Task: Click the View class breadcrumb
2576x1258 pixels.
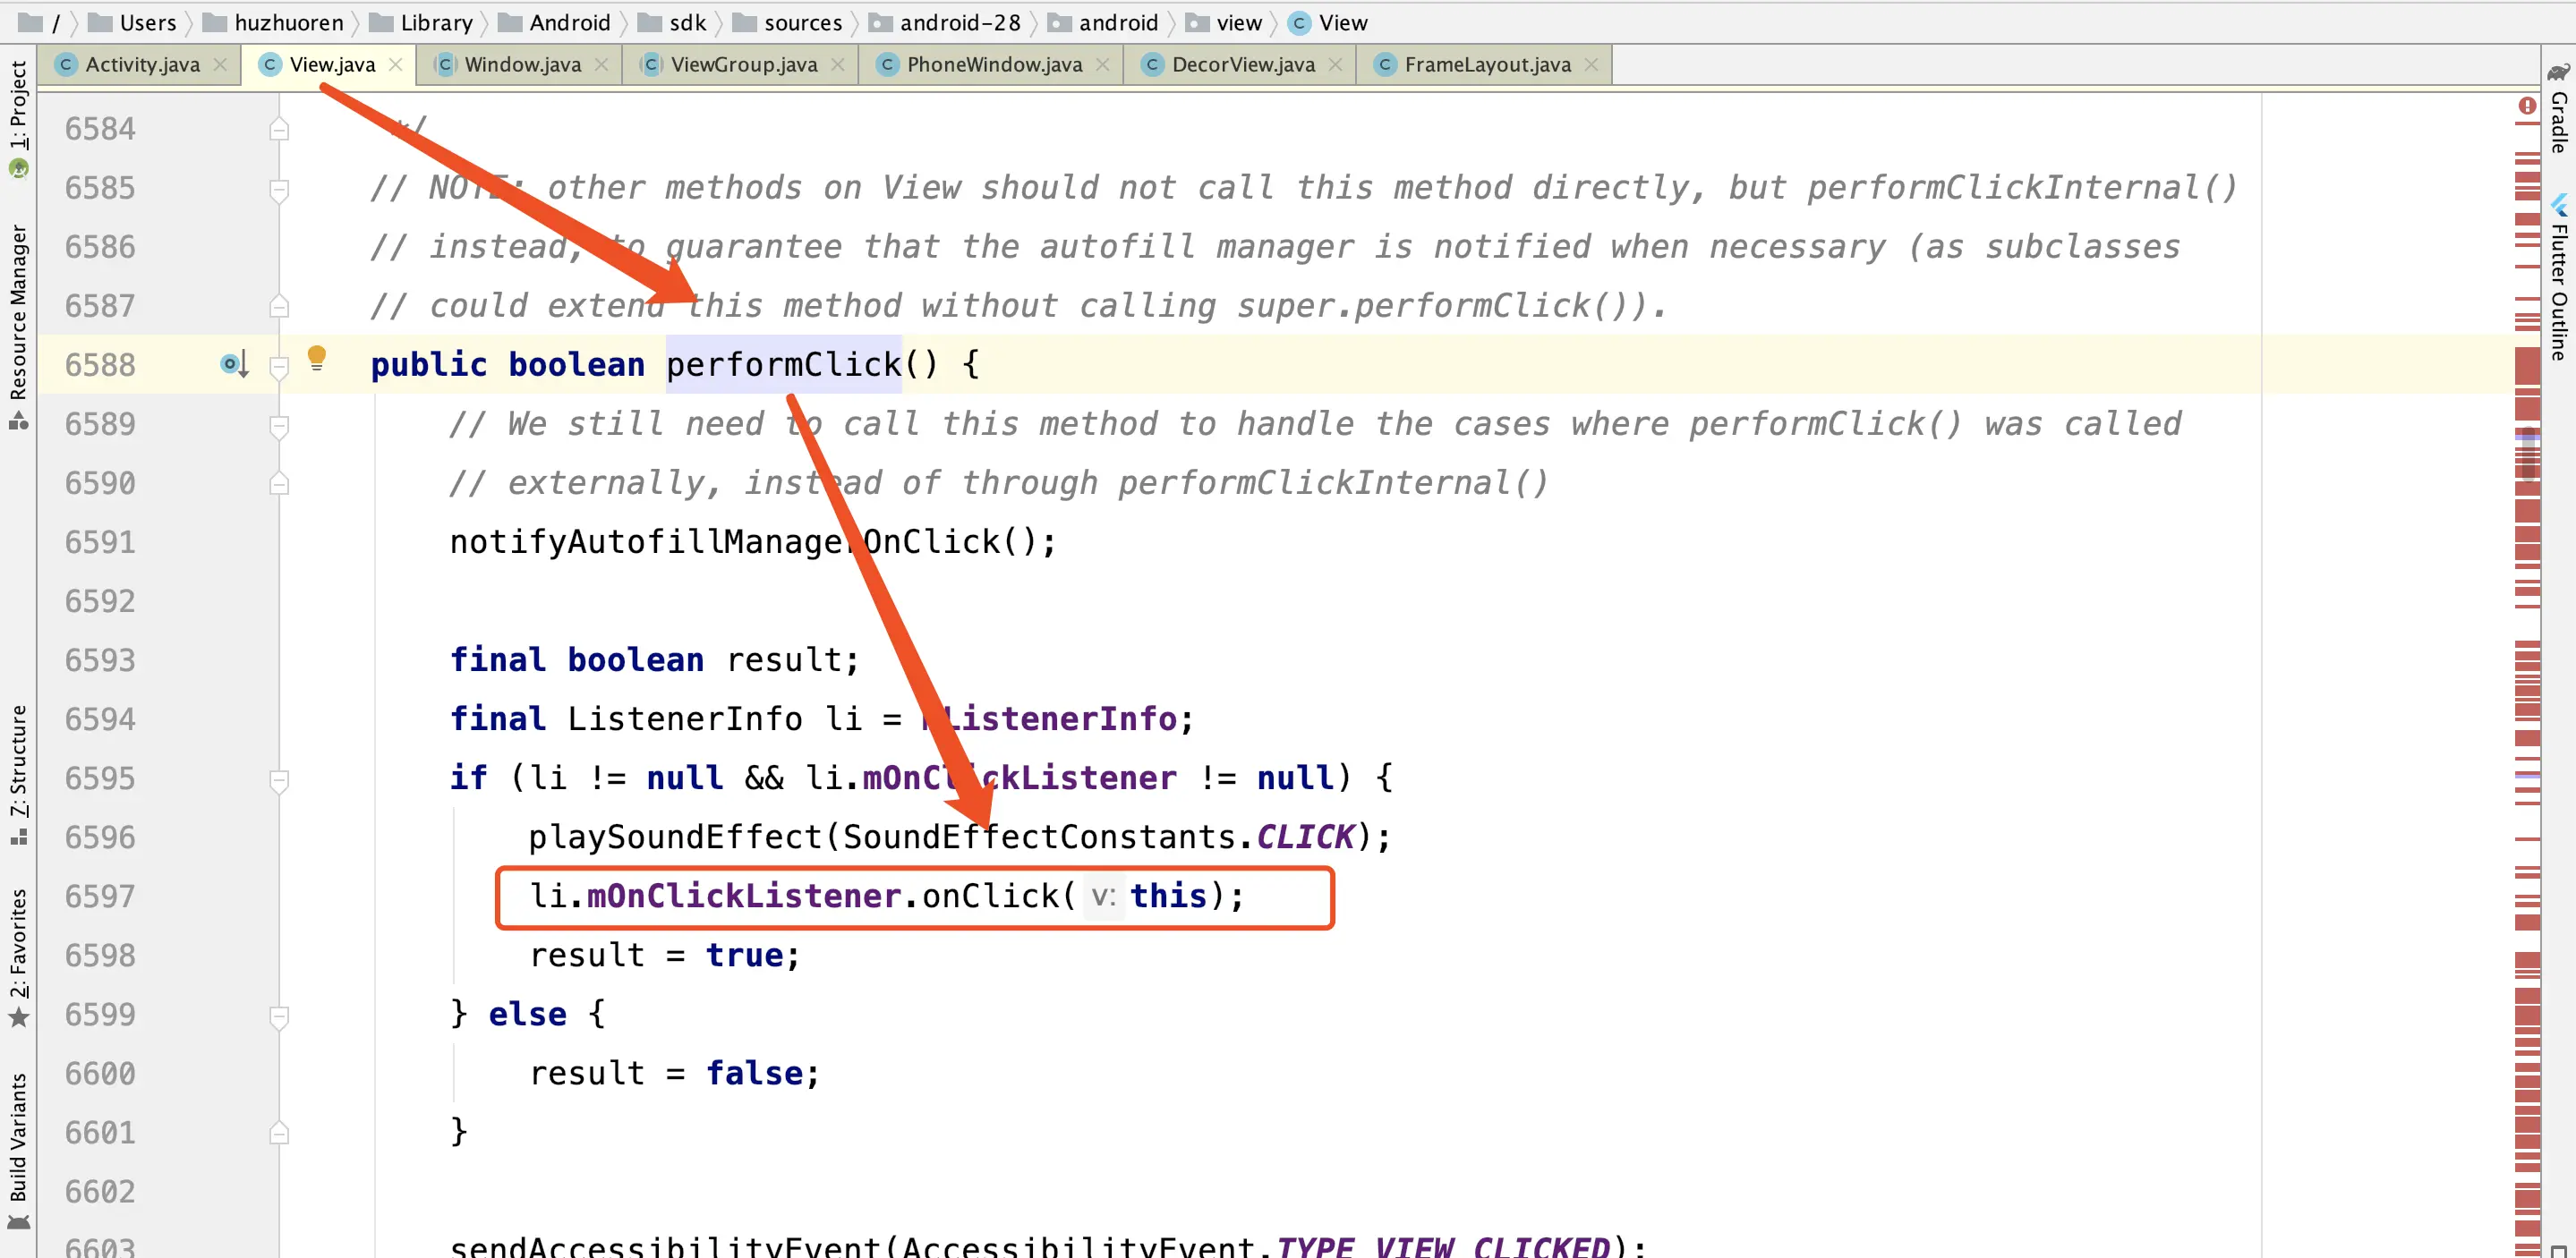Action: [x=1341, y=22]
